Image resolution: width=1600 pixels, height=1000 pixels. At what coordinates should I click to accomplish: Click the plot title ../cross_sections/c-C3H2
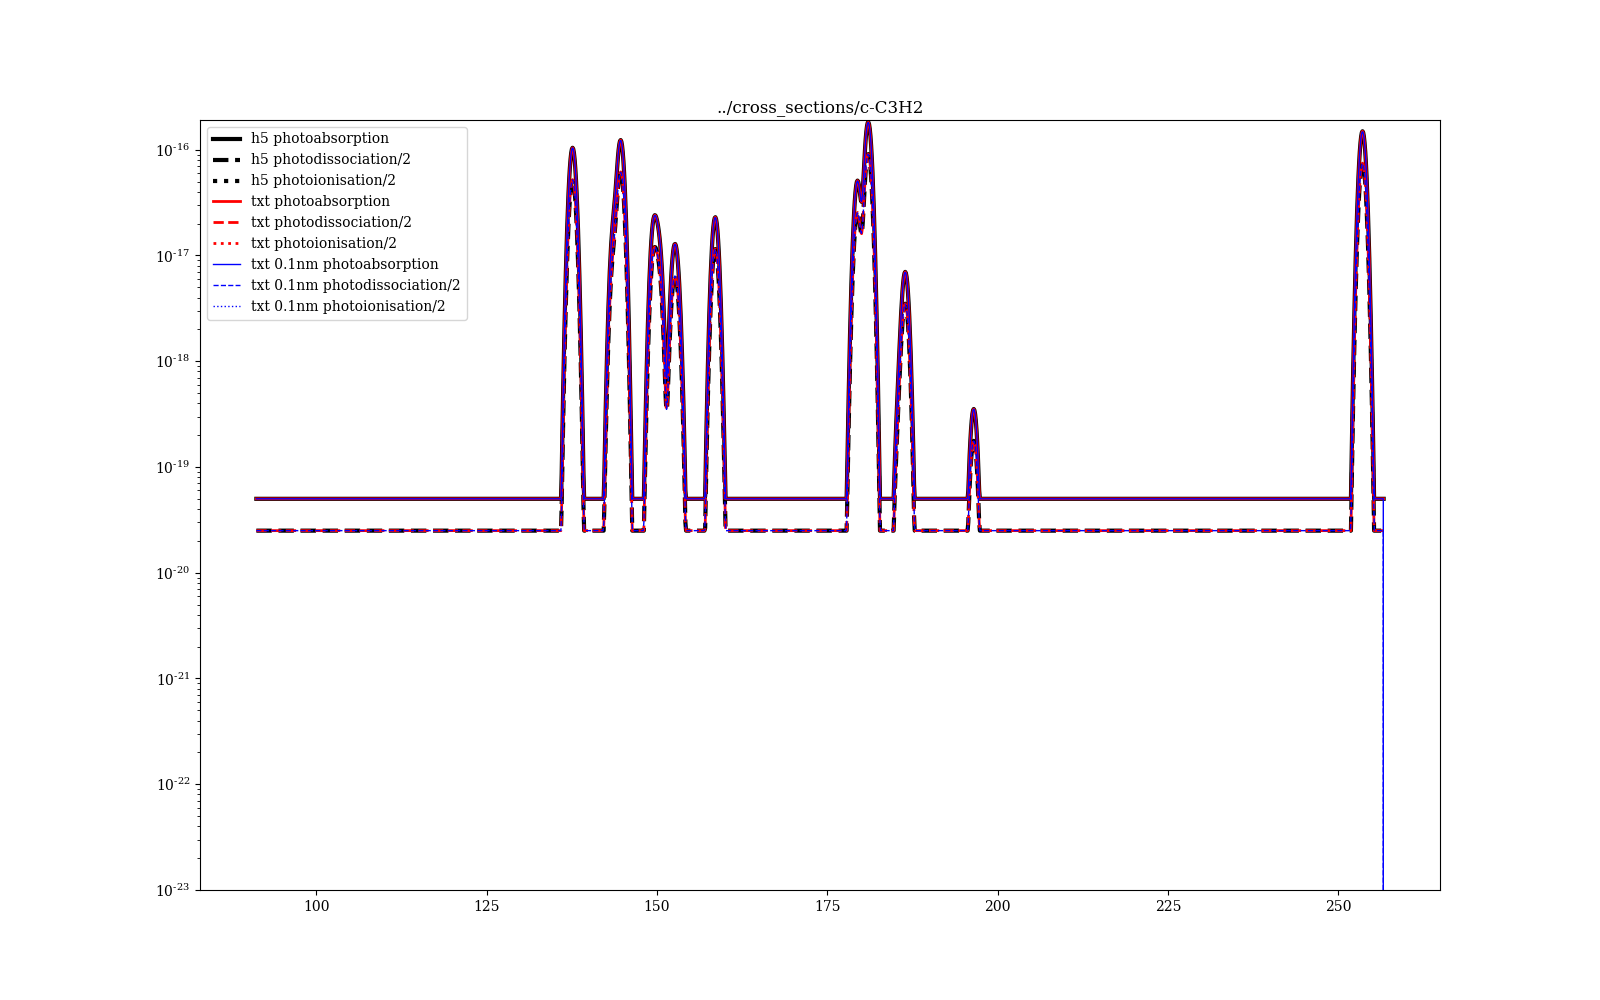820,108
